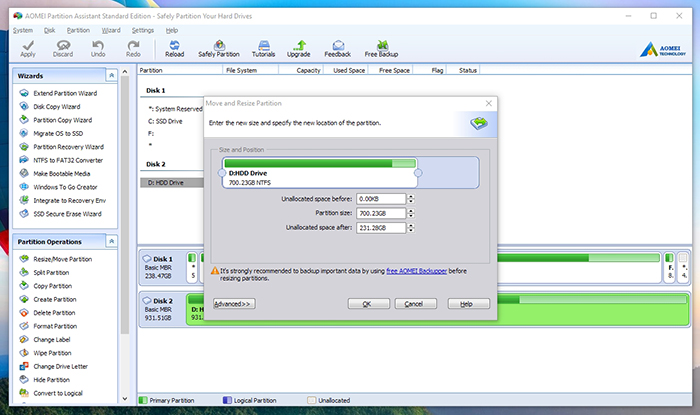Select System Reserved partition row
The height and width of the screenshot is (415, 700).
(175, 109)
